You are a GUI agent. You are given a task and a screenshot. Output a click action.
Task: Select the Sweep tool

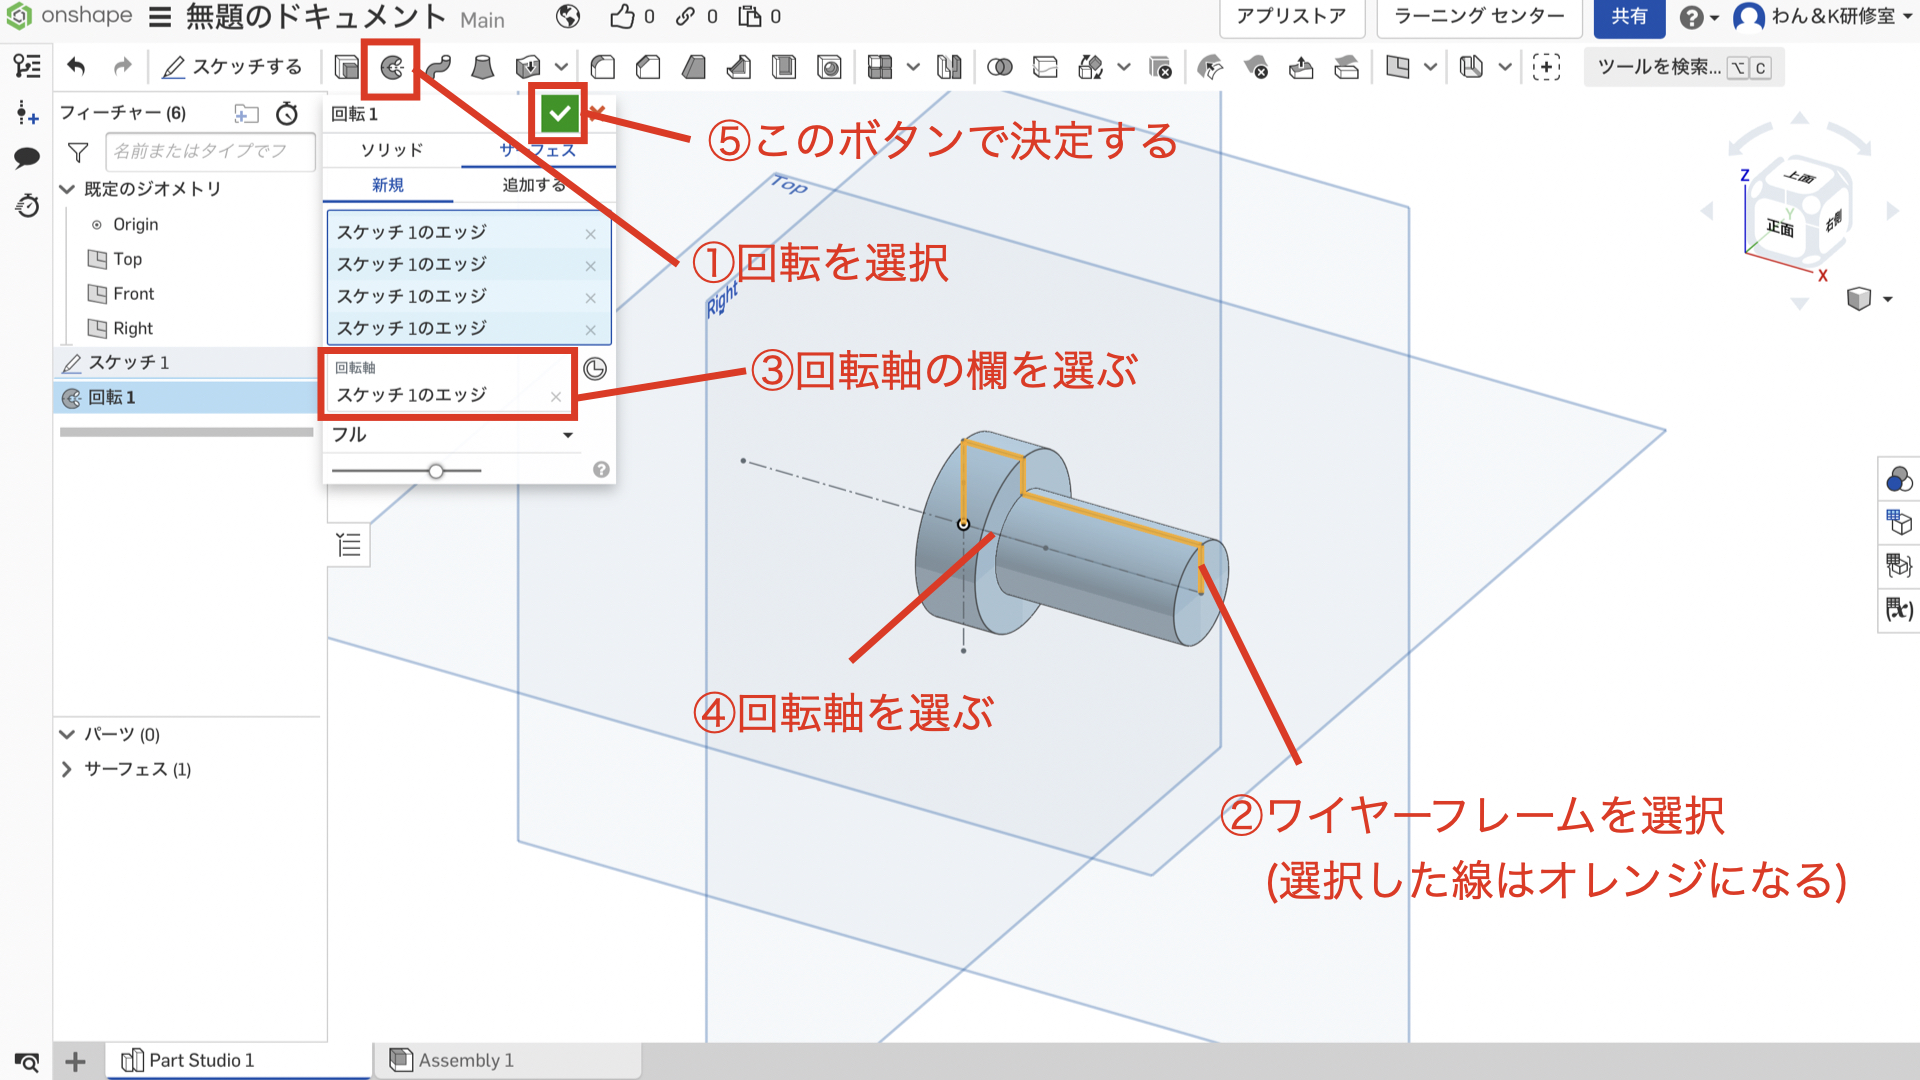438,67
